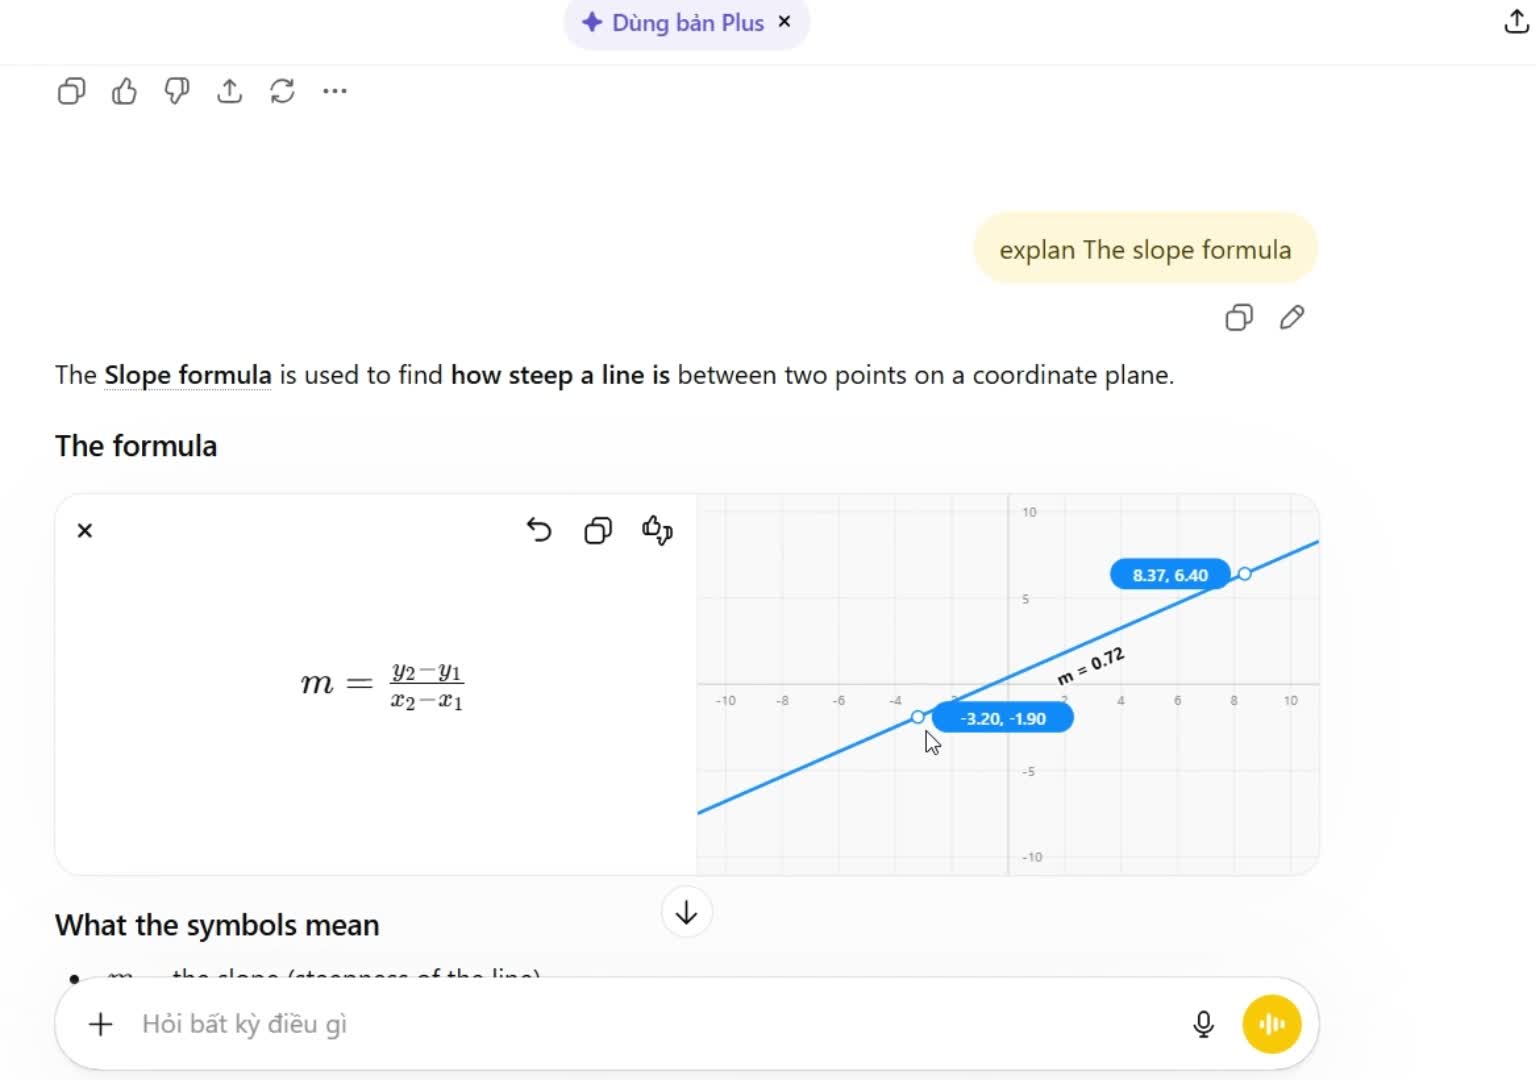The width and height of the screenshot is (1536, 1080).
Task: Jump to bottom with down arrow button
Action: tap(687, 912)
